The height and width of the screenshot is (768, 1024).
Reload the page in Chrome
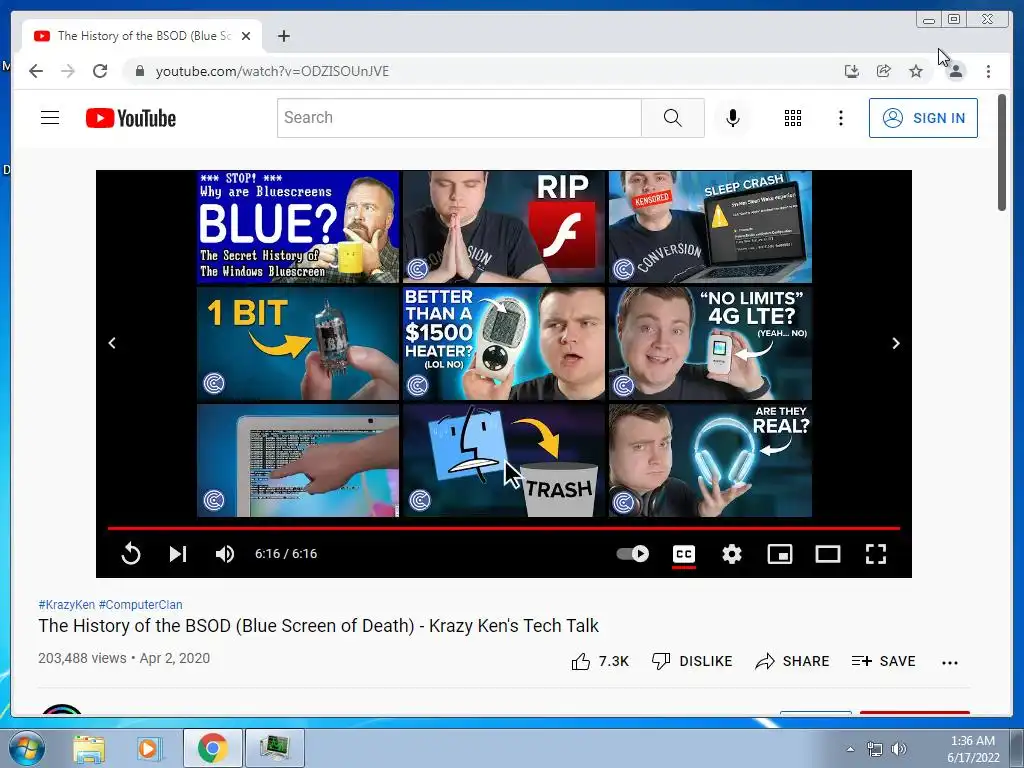[100, 71]
